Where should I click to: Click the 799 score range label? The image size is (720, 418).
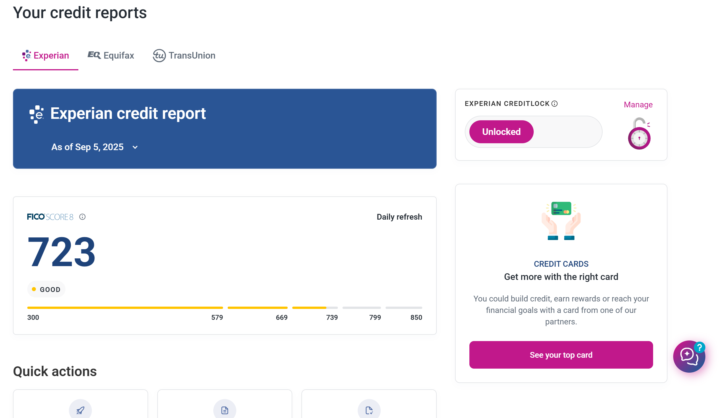pyautogui.click(x=375, y=317)
